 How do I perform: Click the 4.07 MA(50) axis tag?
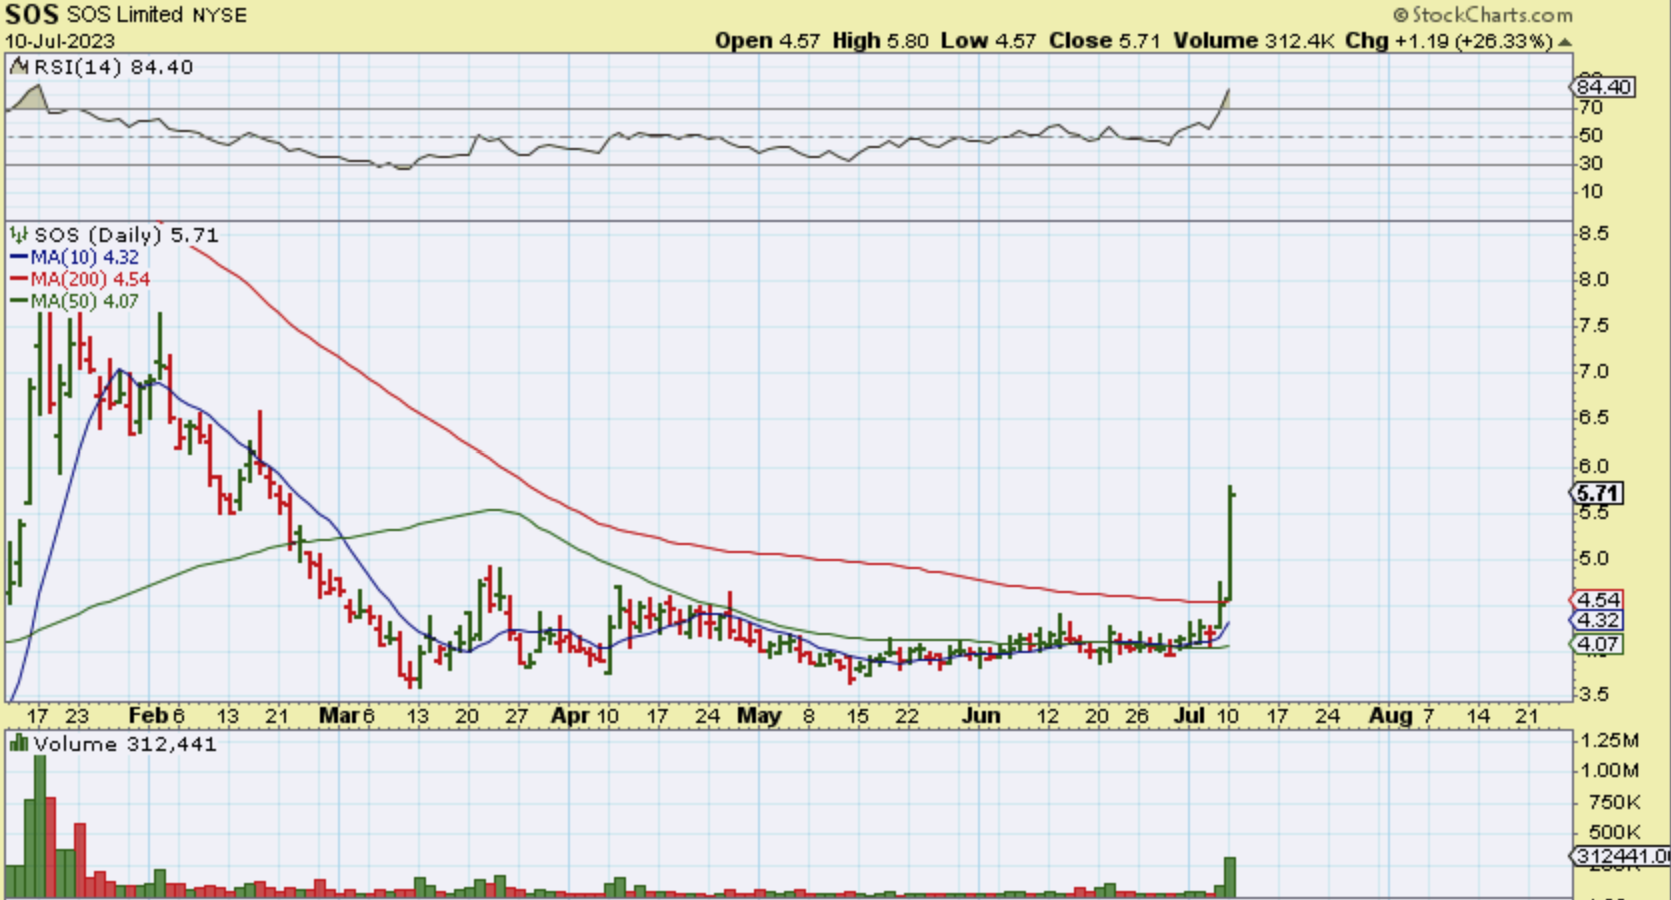pos(1597,644)
